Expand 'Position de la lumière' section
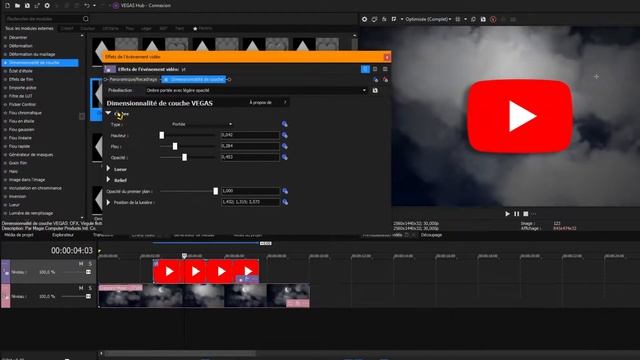Viewport: 640px width, 360px height. pyautogui.click(x=108, y=202)
